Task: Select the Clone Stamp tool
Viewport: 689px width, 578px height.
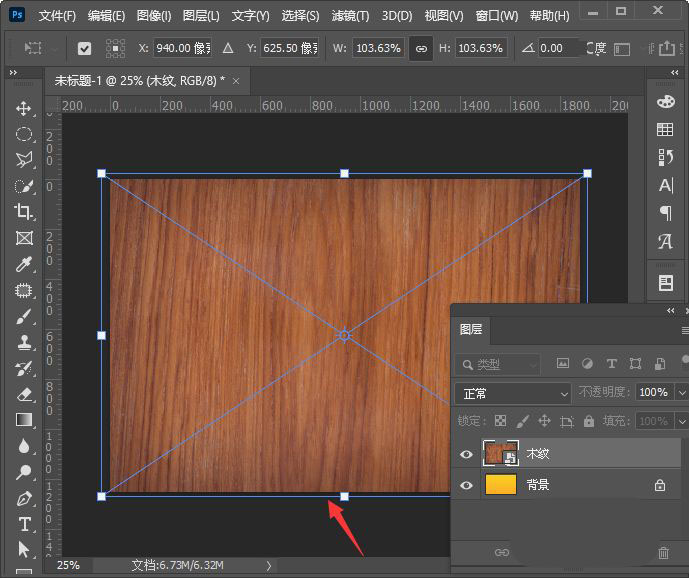Action: [x=24, y=342]
